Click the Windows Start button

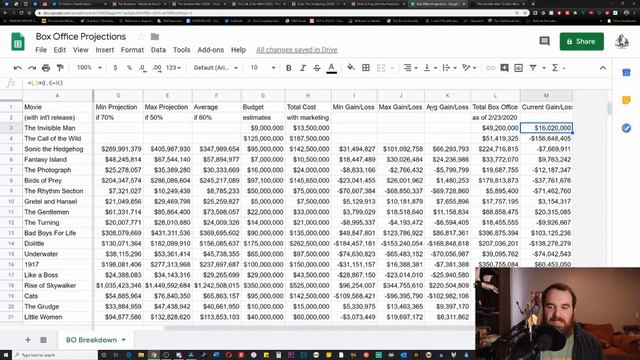pos(6,355)
